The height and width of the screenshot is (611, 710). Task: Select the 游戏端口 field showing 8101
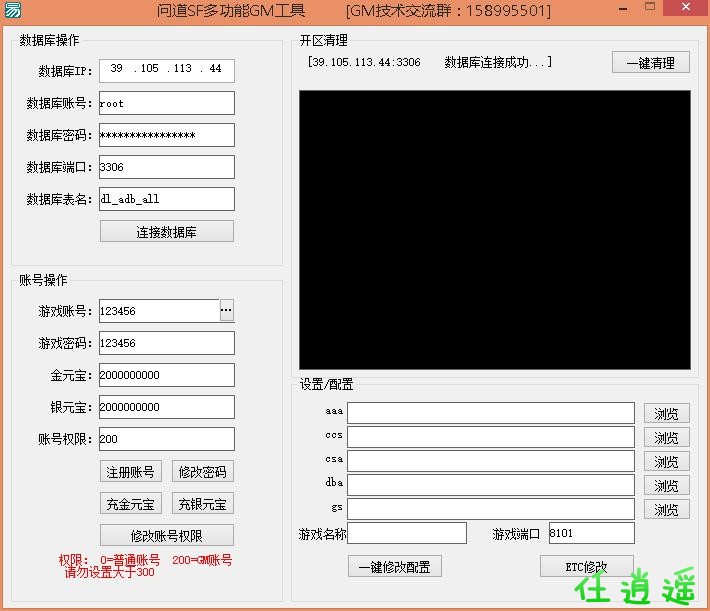[x=590, y=534]
